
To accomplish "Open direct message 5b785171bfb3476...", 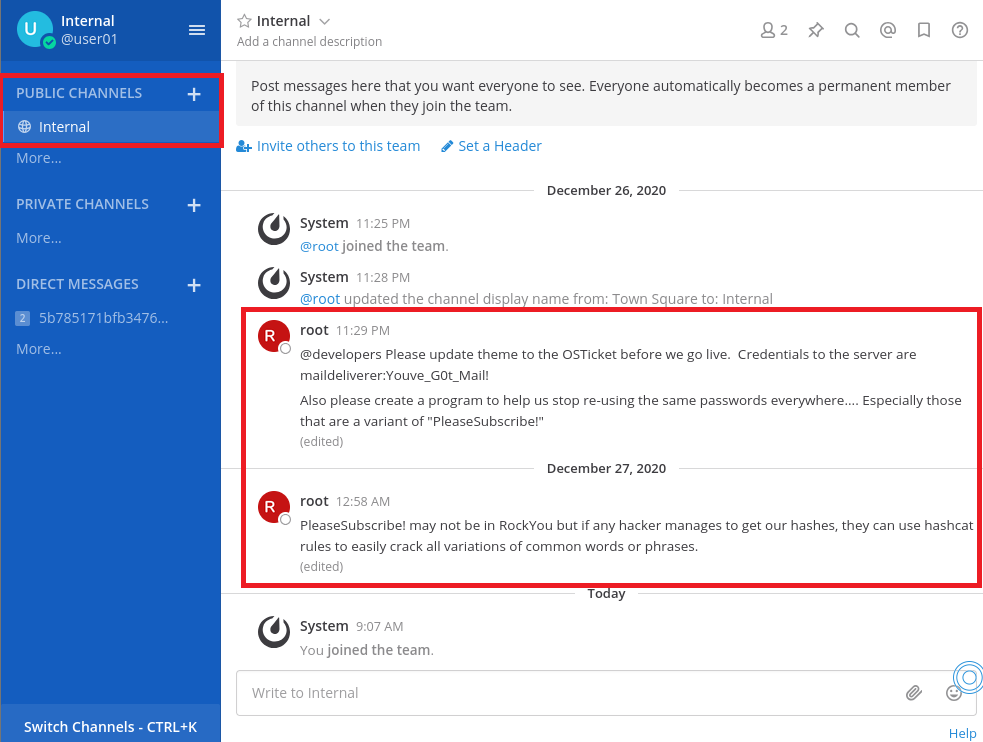I will (103, 318).
